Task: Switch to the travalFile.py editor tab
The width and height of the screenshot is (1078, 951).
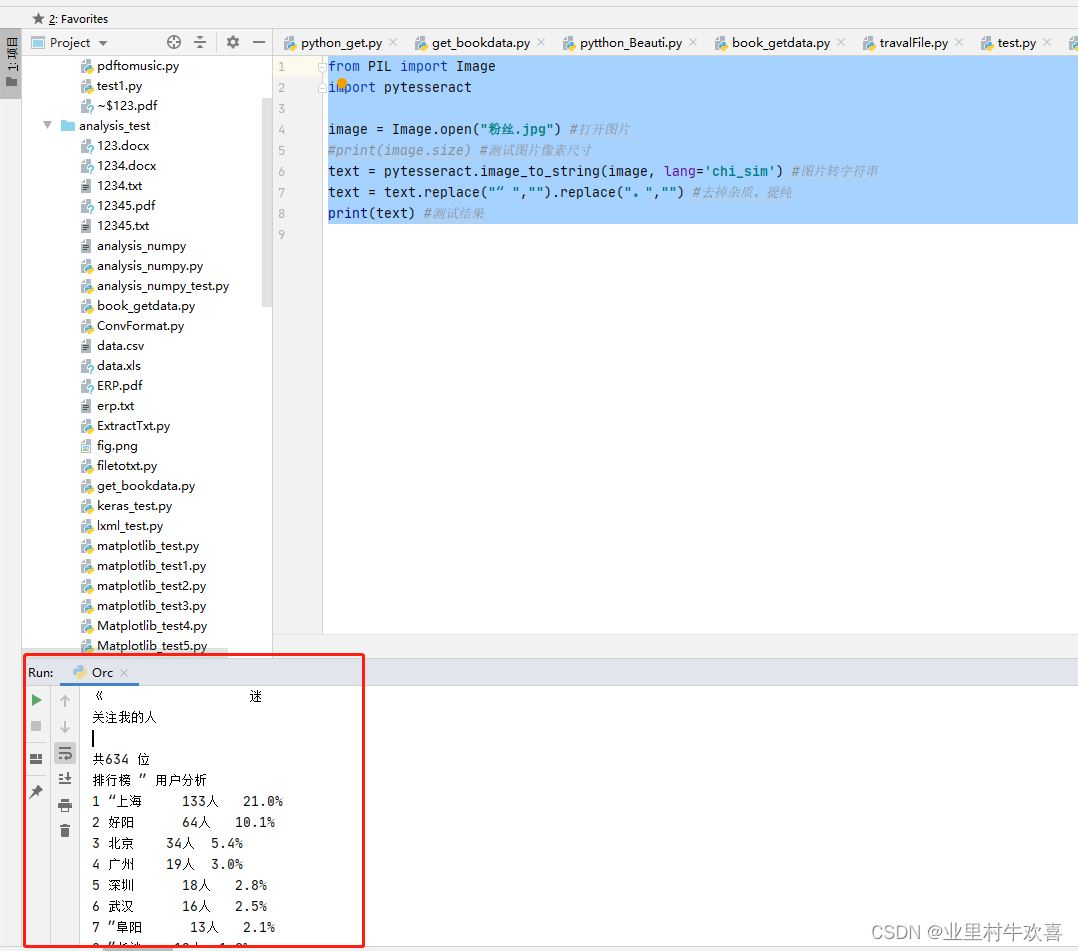Action: coord(913,43)
